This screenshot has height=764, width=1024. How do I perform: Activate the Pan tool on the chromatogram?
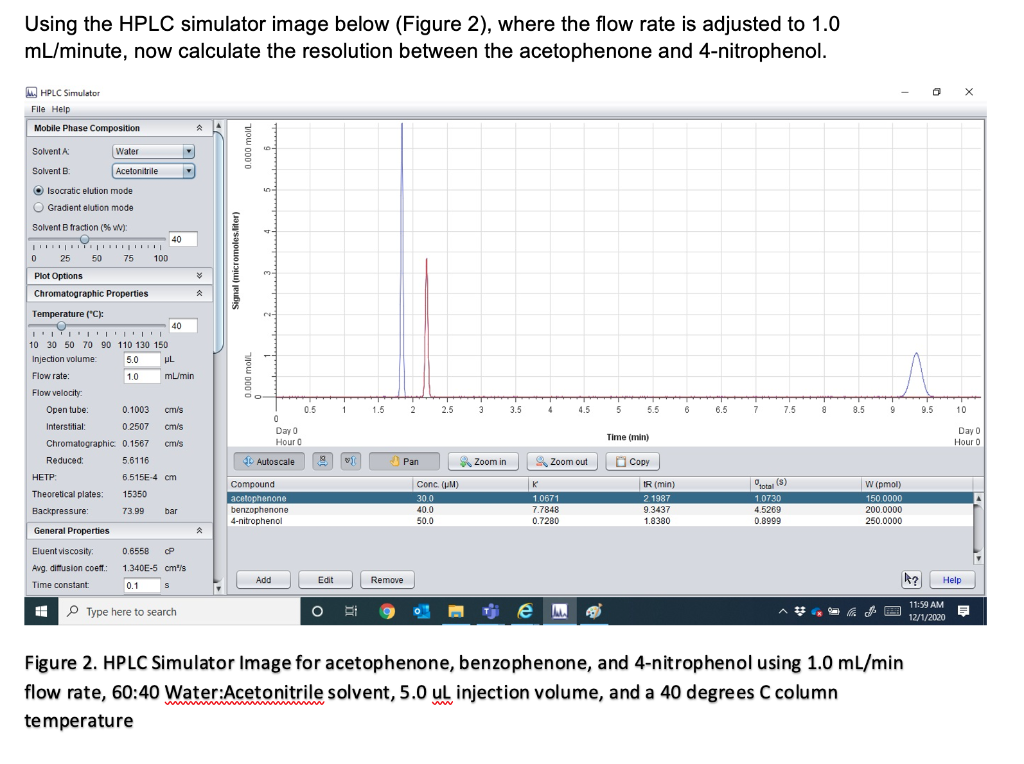tap(404, 461)
